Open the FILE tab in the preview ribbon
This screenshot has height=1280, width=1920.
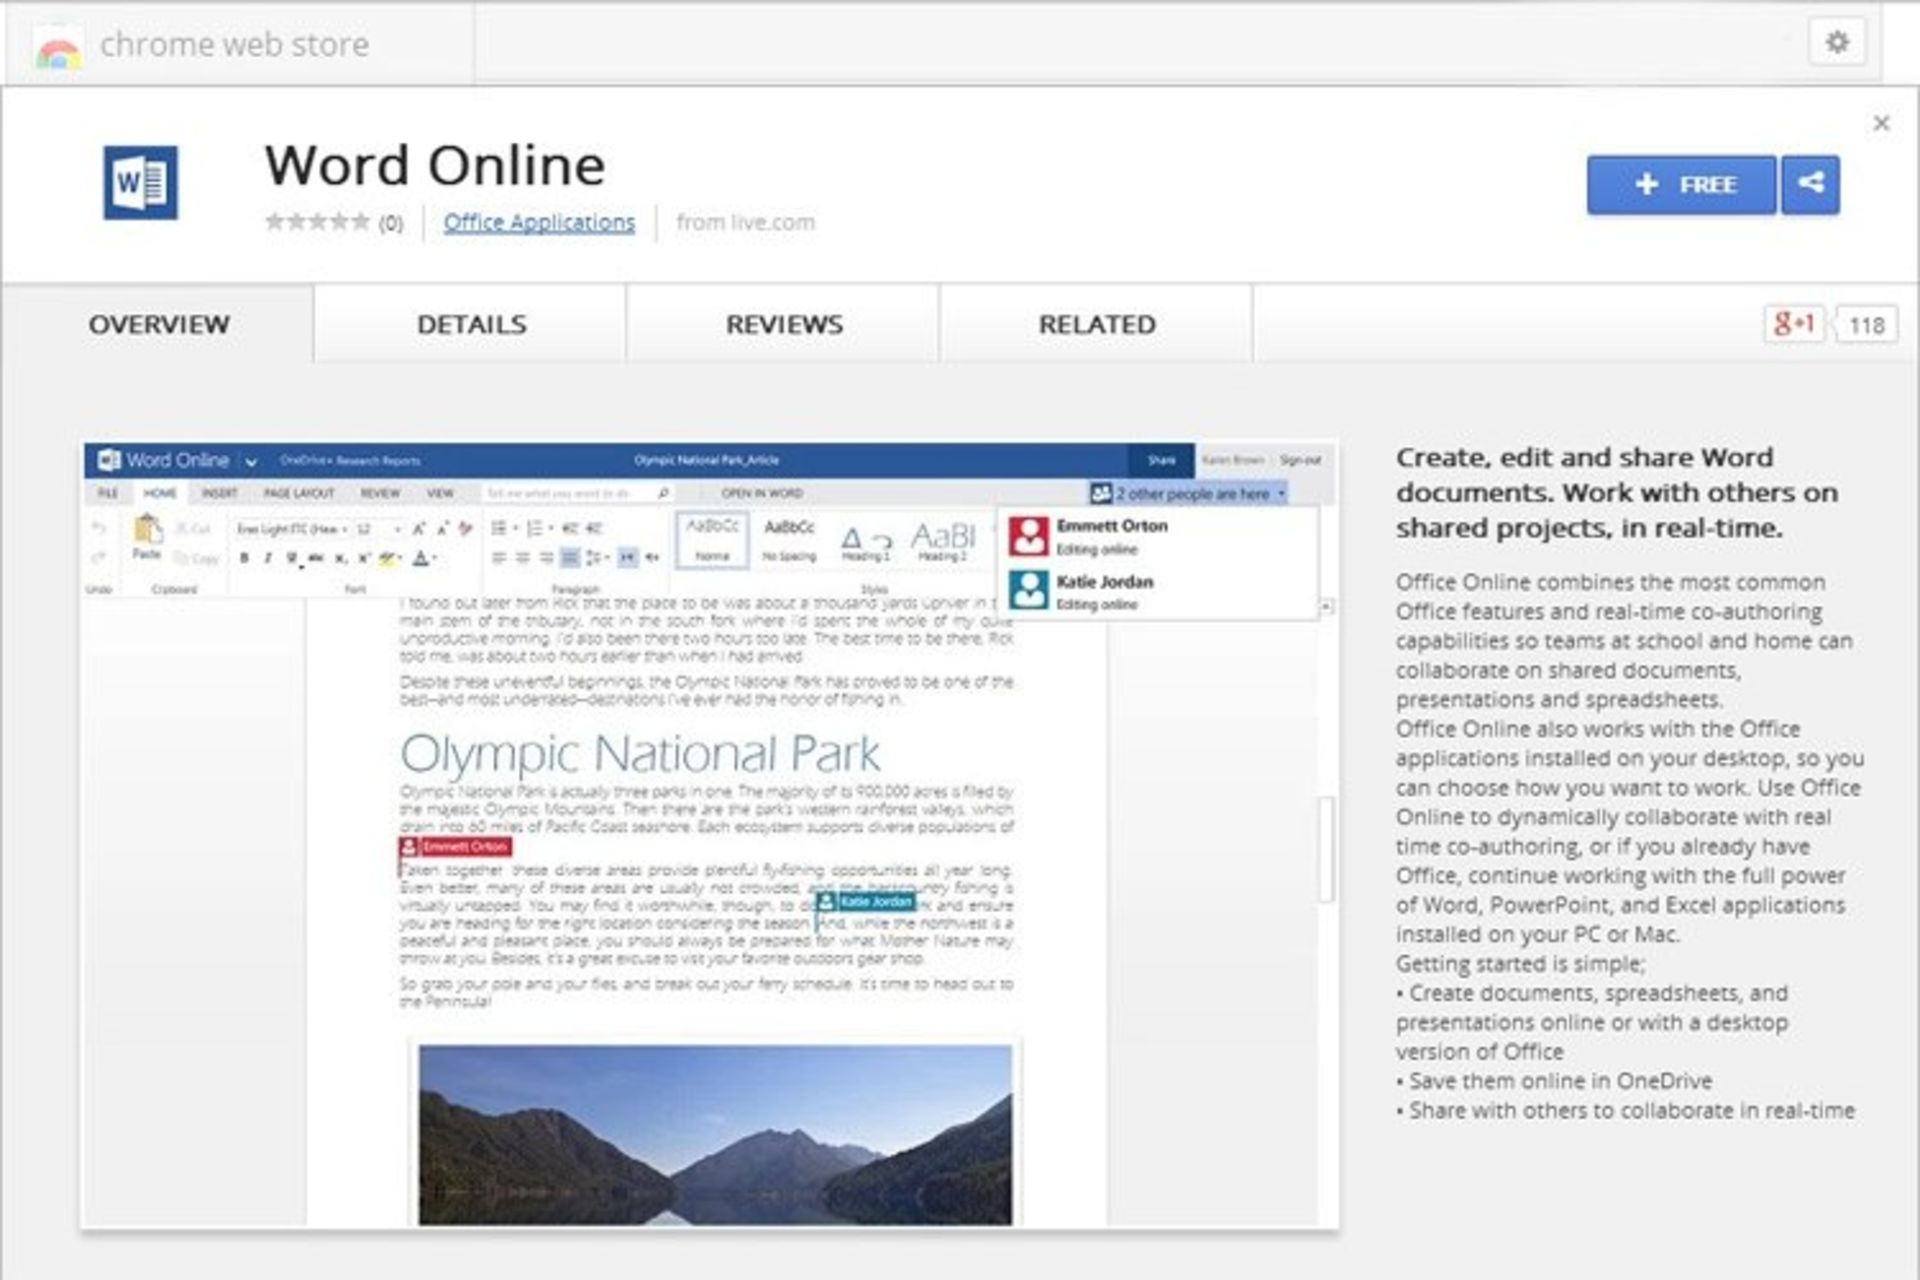(108, 493)
